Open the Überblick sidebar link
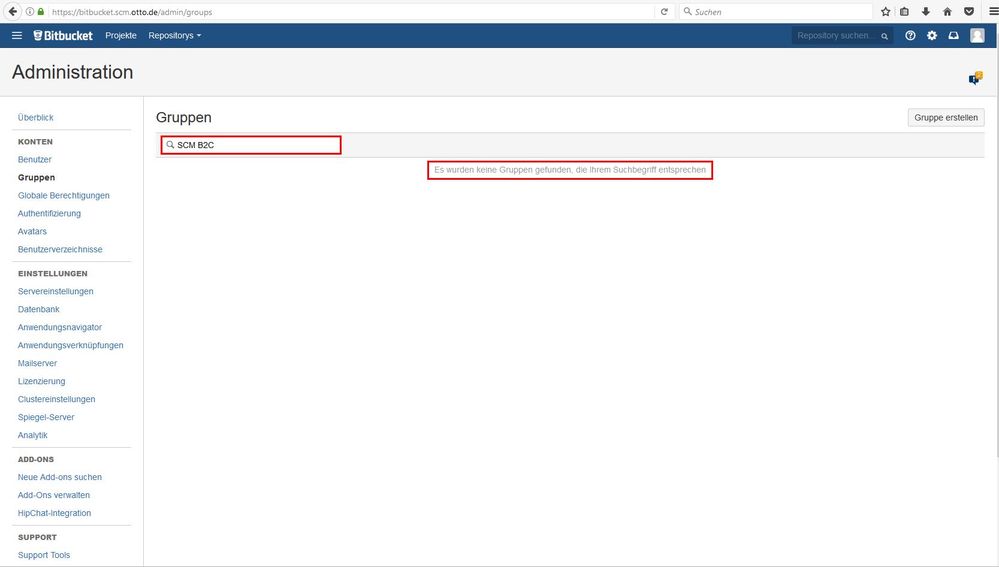This screenshot has width=999, height=567. (x=36, y=118)
